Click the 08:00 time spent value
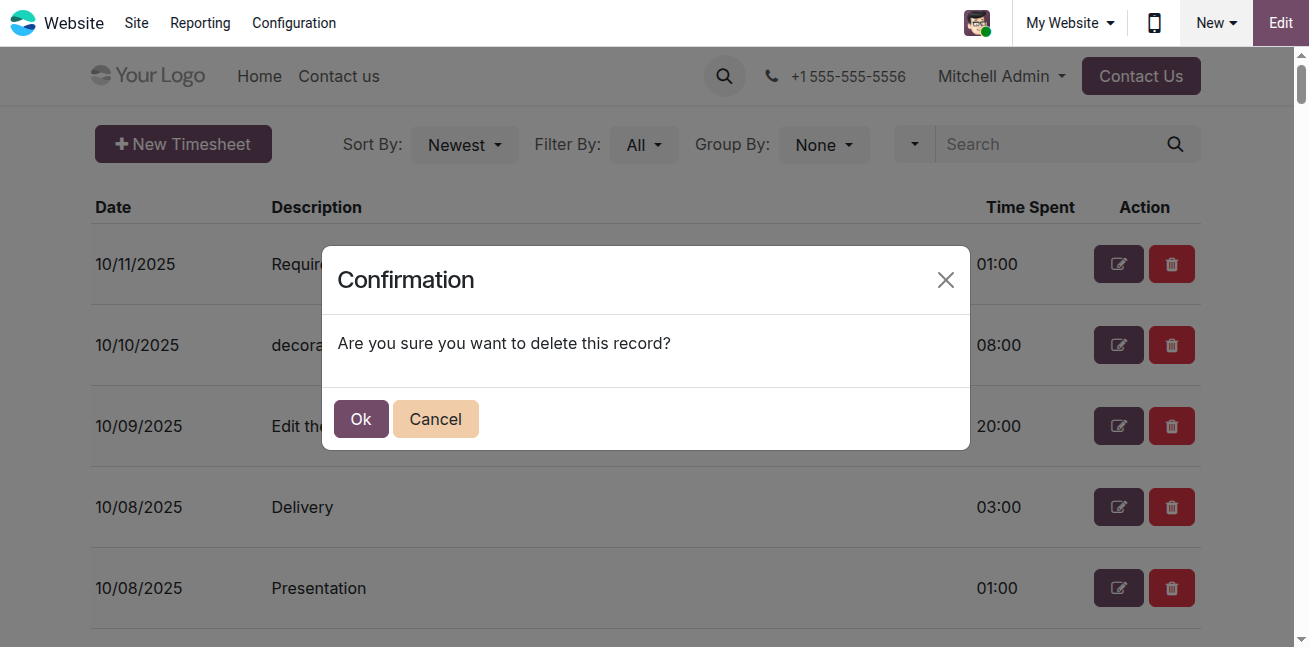This screenshot has width=1309, height=647. pos(999,345)
